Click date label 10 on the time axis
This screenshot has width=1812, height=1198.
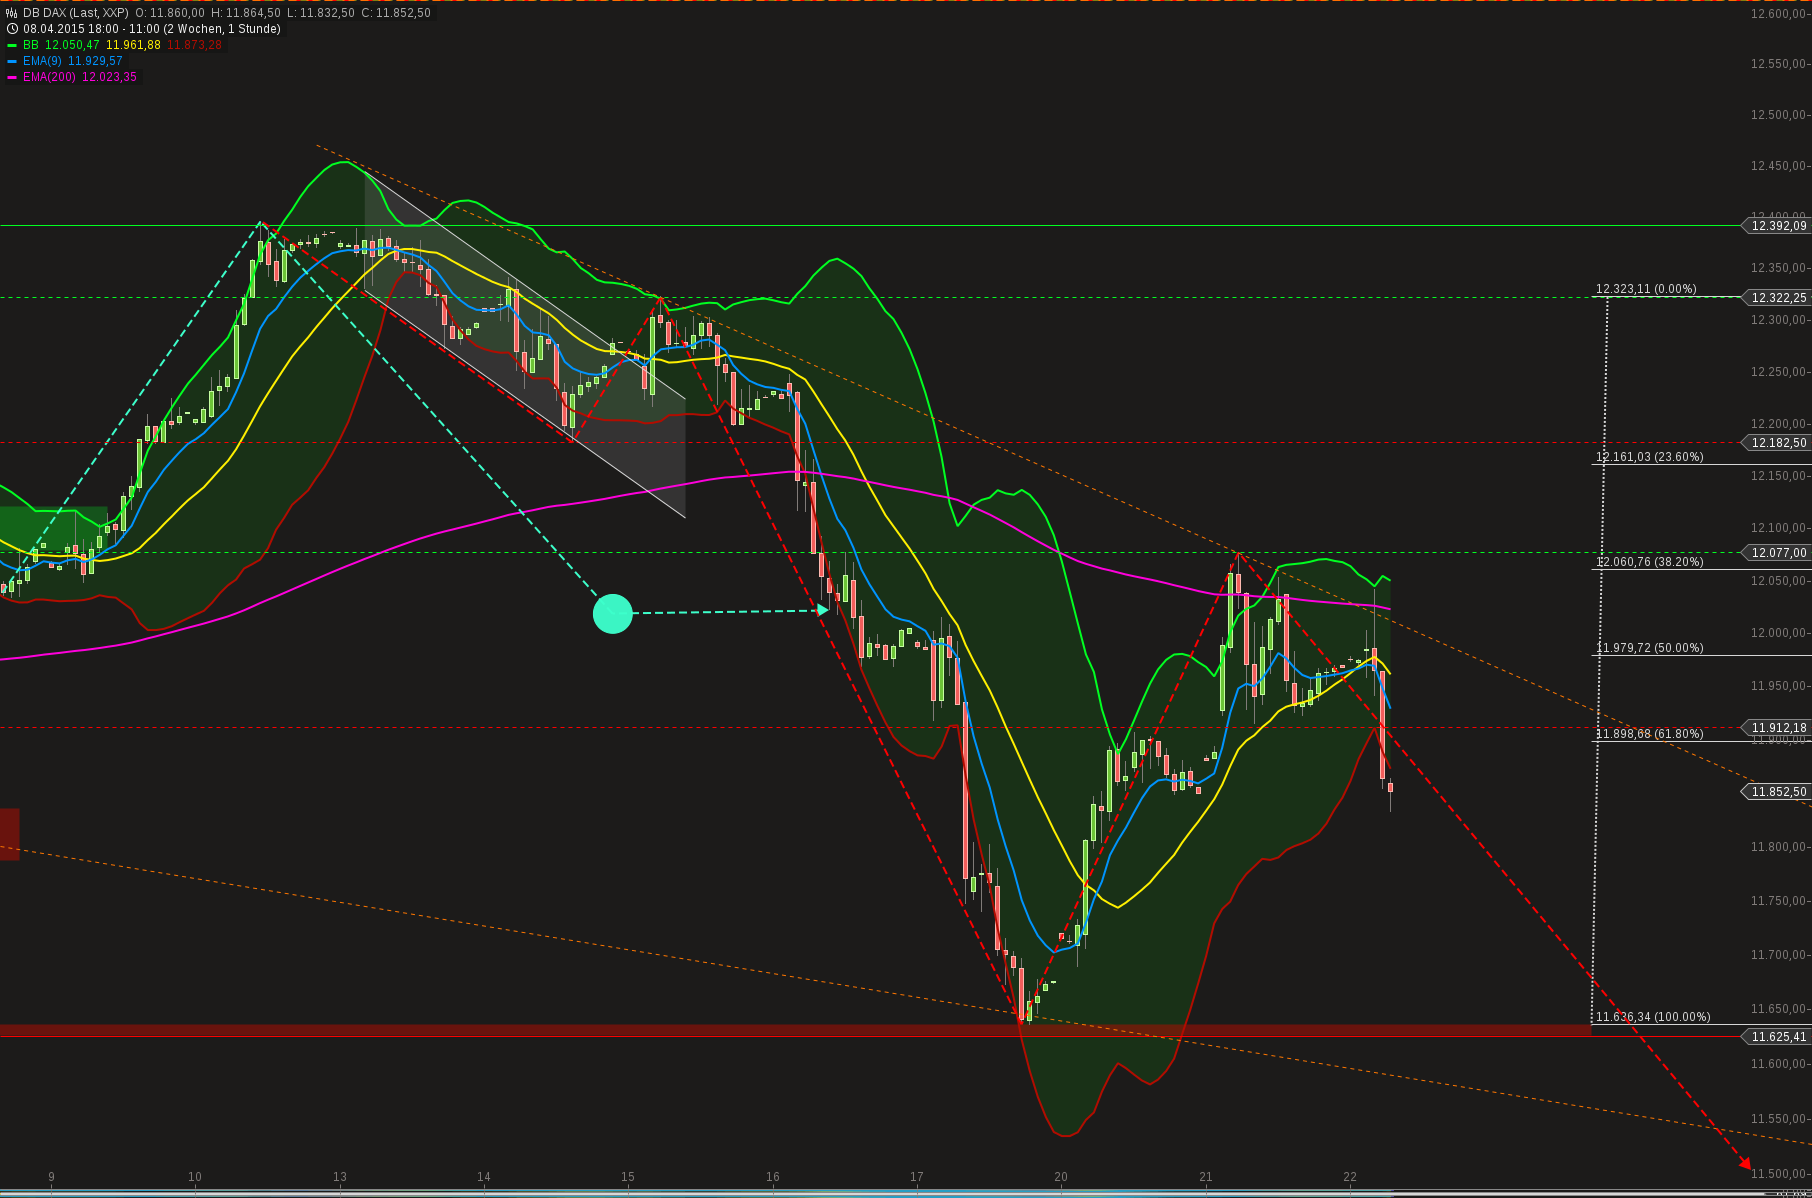(x=195, y=1177)
